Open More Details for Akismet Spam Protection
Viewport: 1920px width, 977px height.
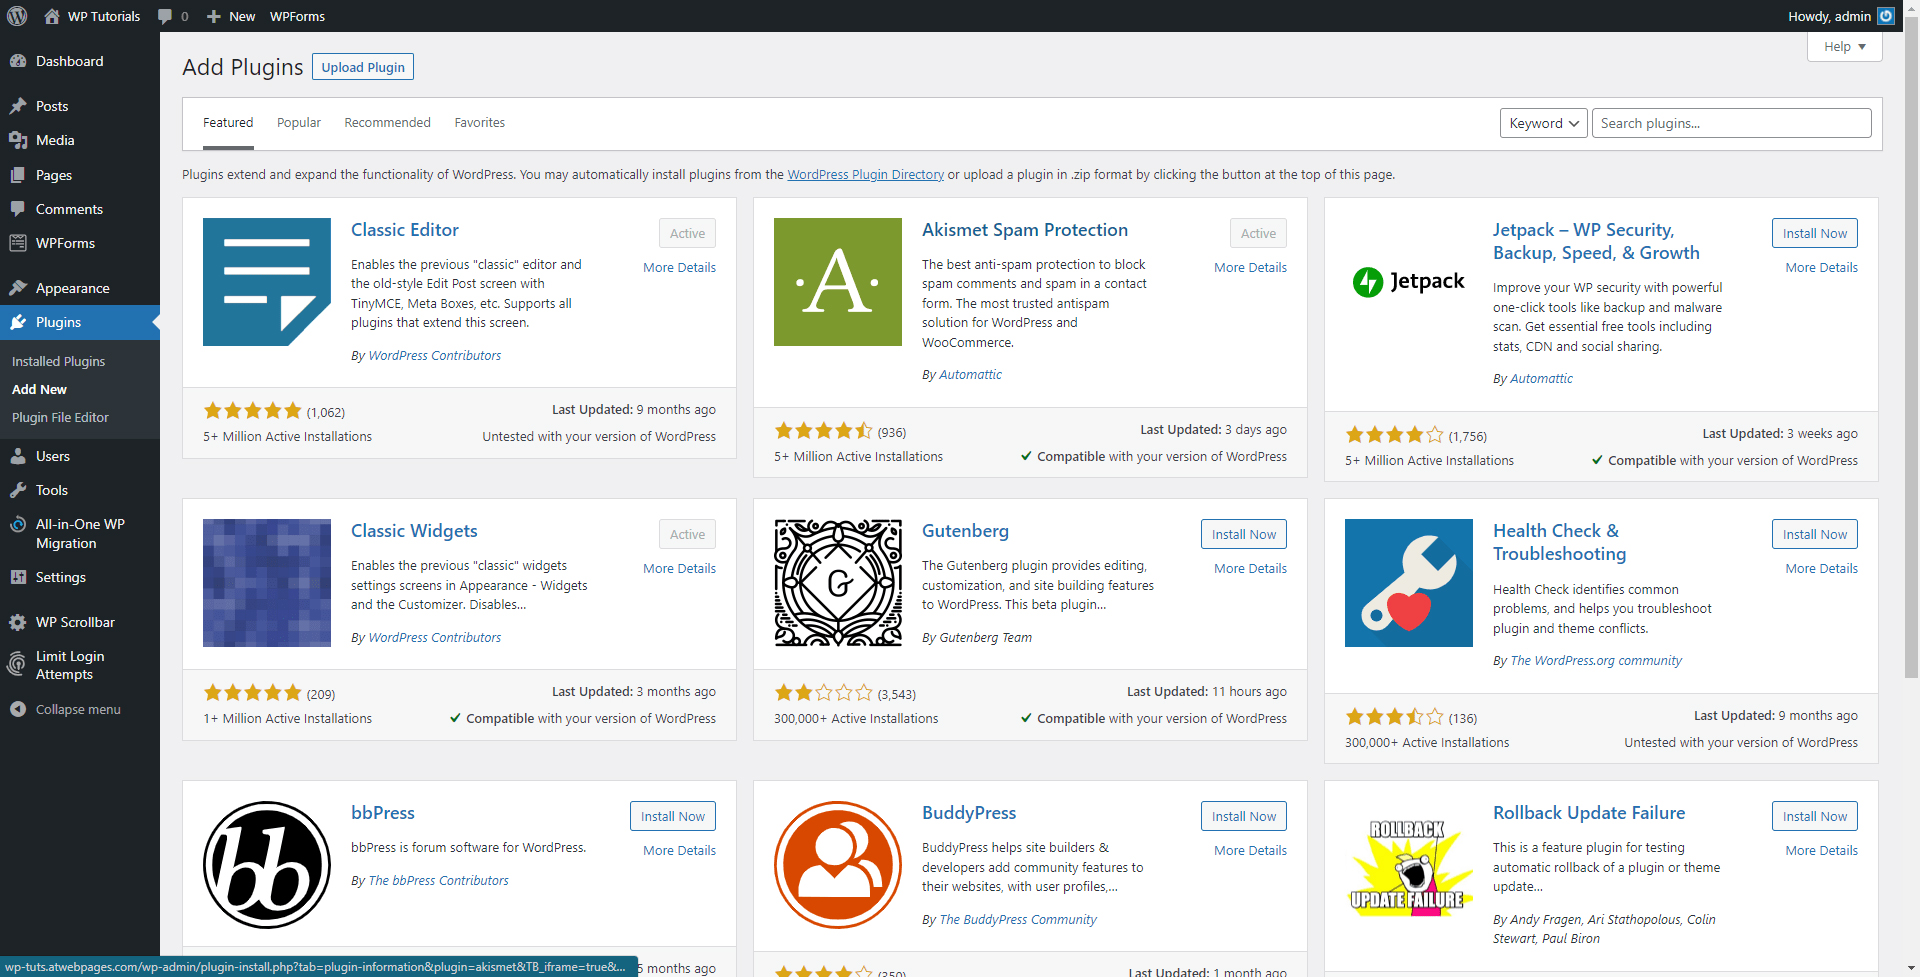click(x=1250, y=267)
